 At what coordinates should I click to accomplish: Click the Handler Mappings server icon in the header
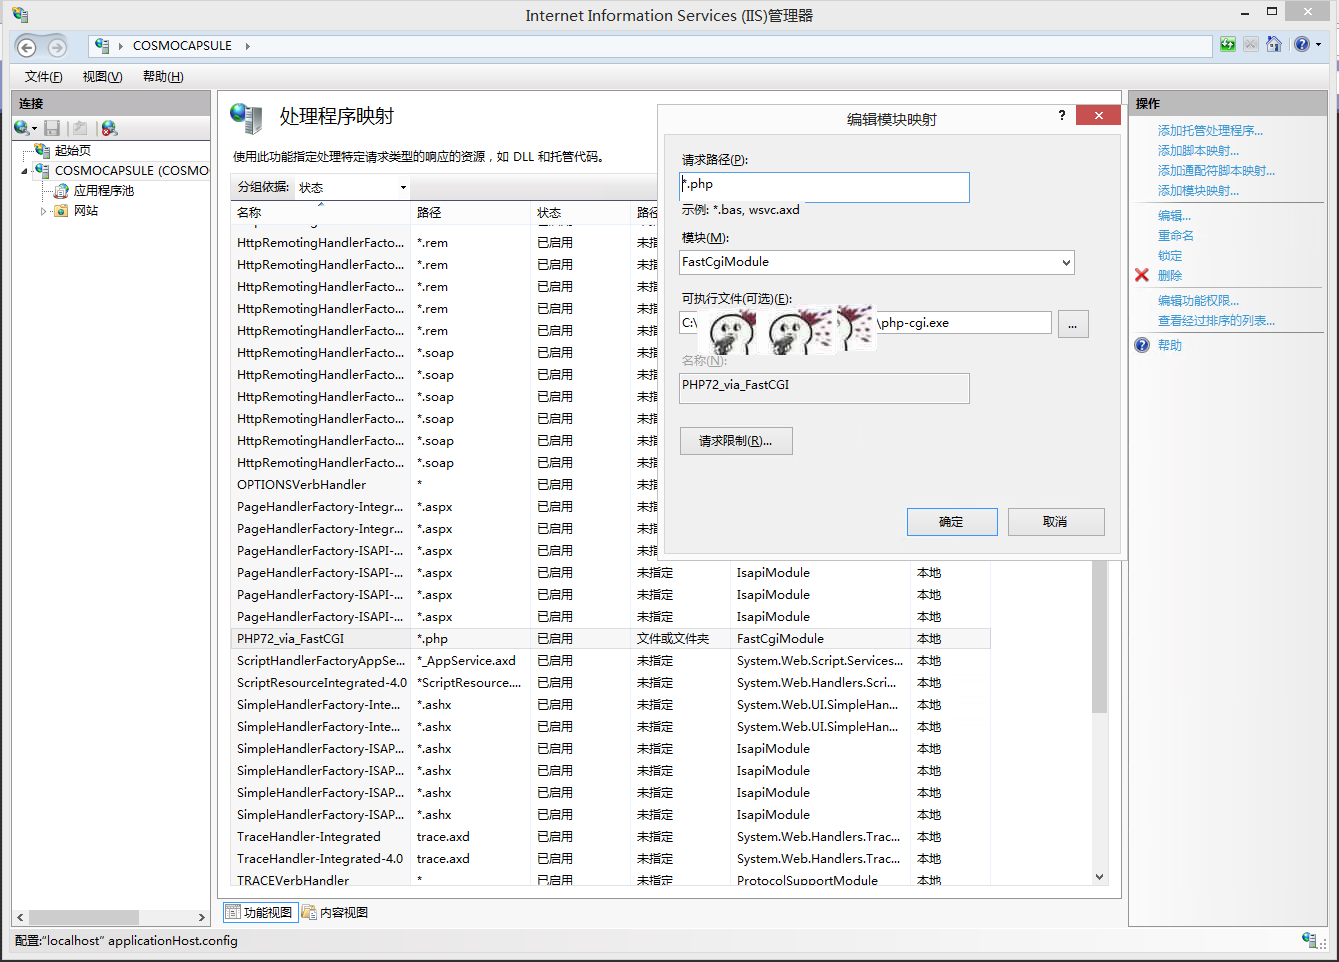click(x=246, y=117)
